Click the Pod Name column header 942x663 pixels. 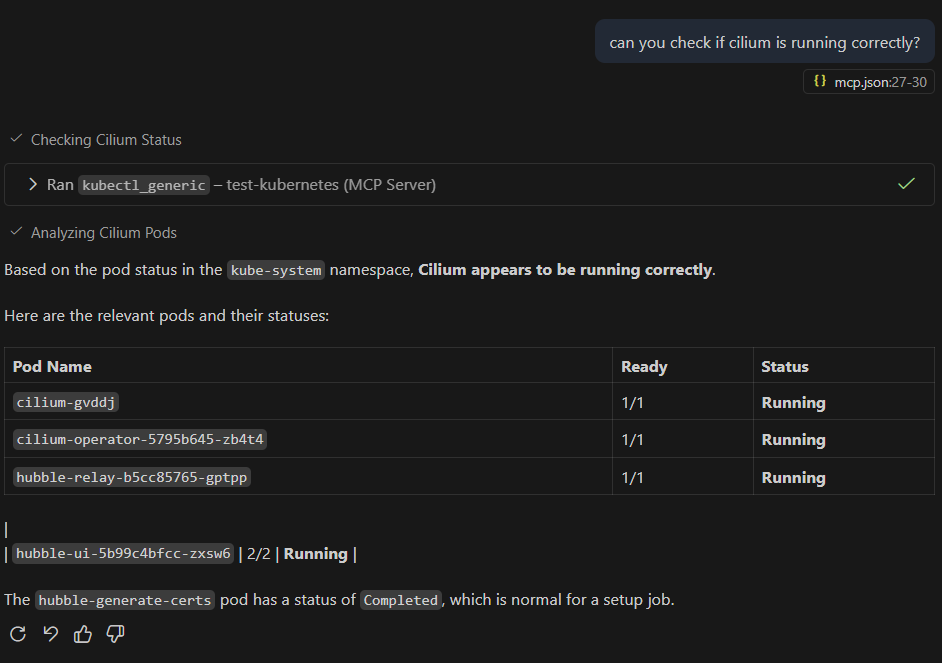pos(52,366)
